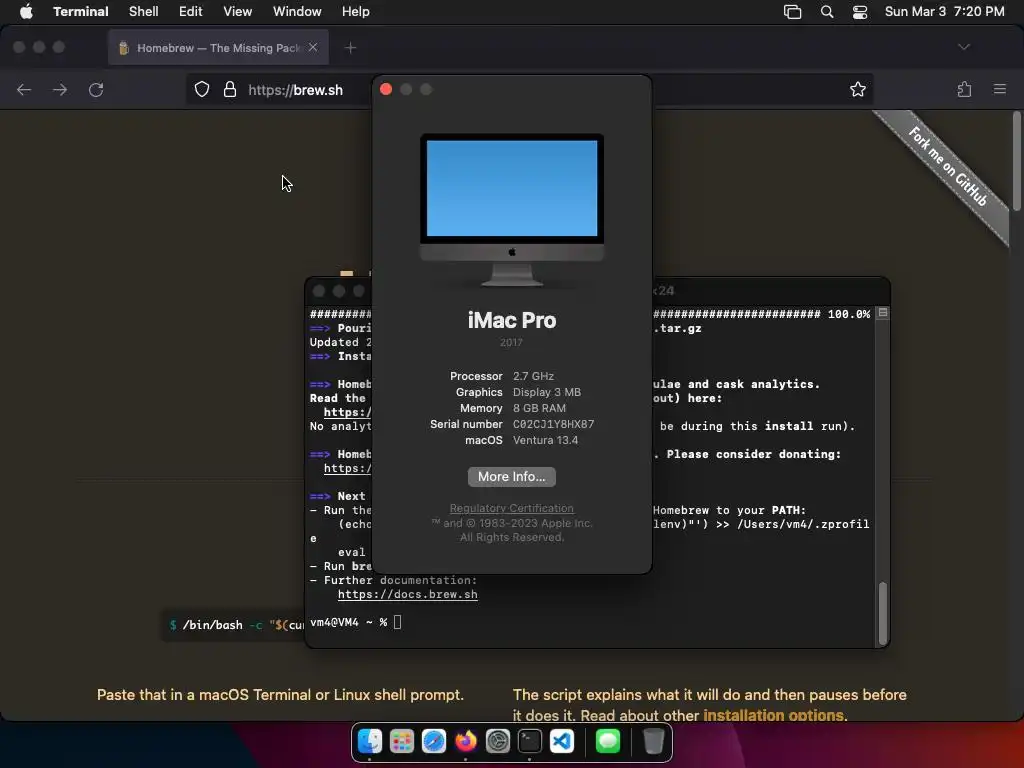
Task: Click the iMac Pro image
Action: [x=512, y=210]
